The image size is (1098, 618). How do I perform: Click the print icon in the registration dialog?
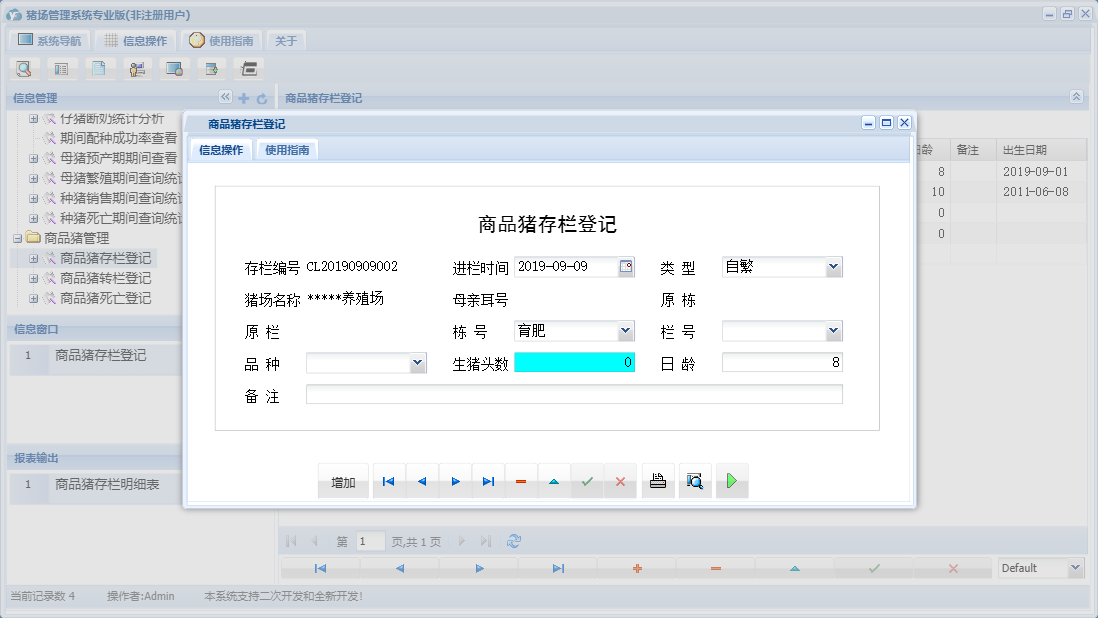[657, 481]
